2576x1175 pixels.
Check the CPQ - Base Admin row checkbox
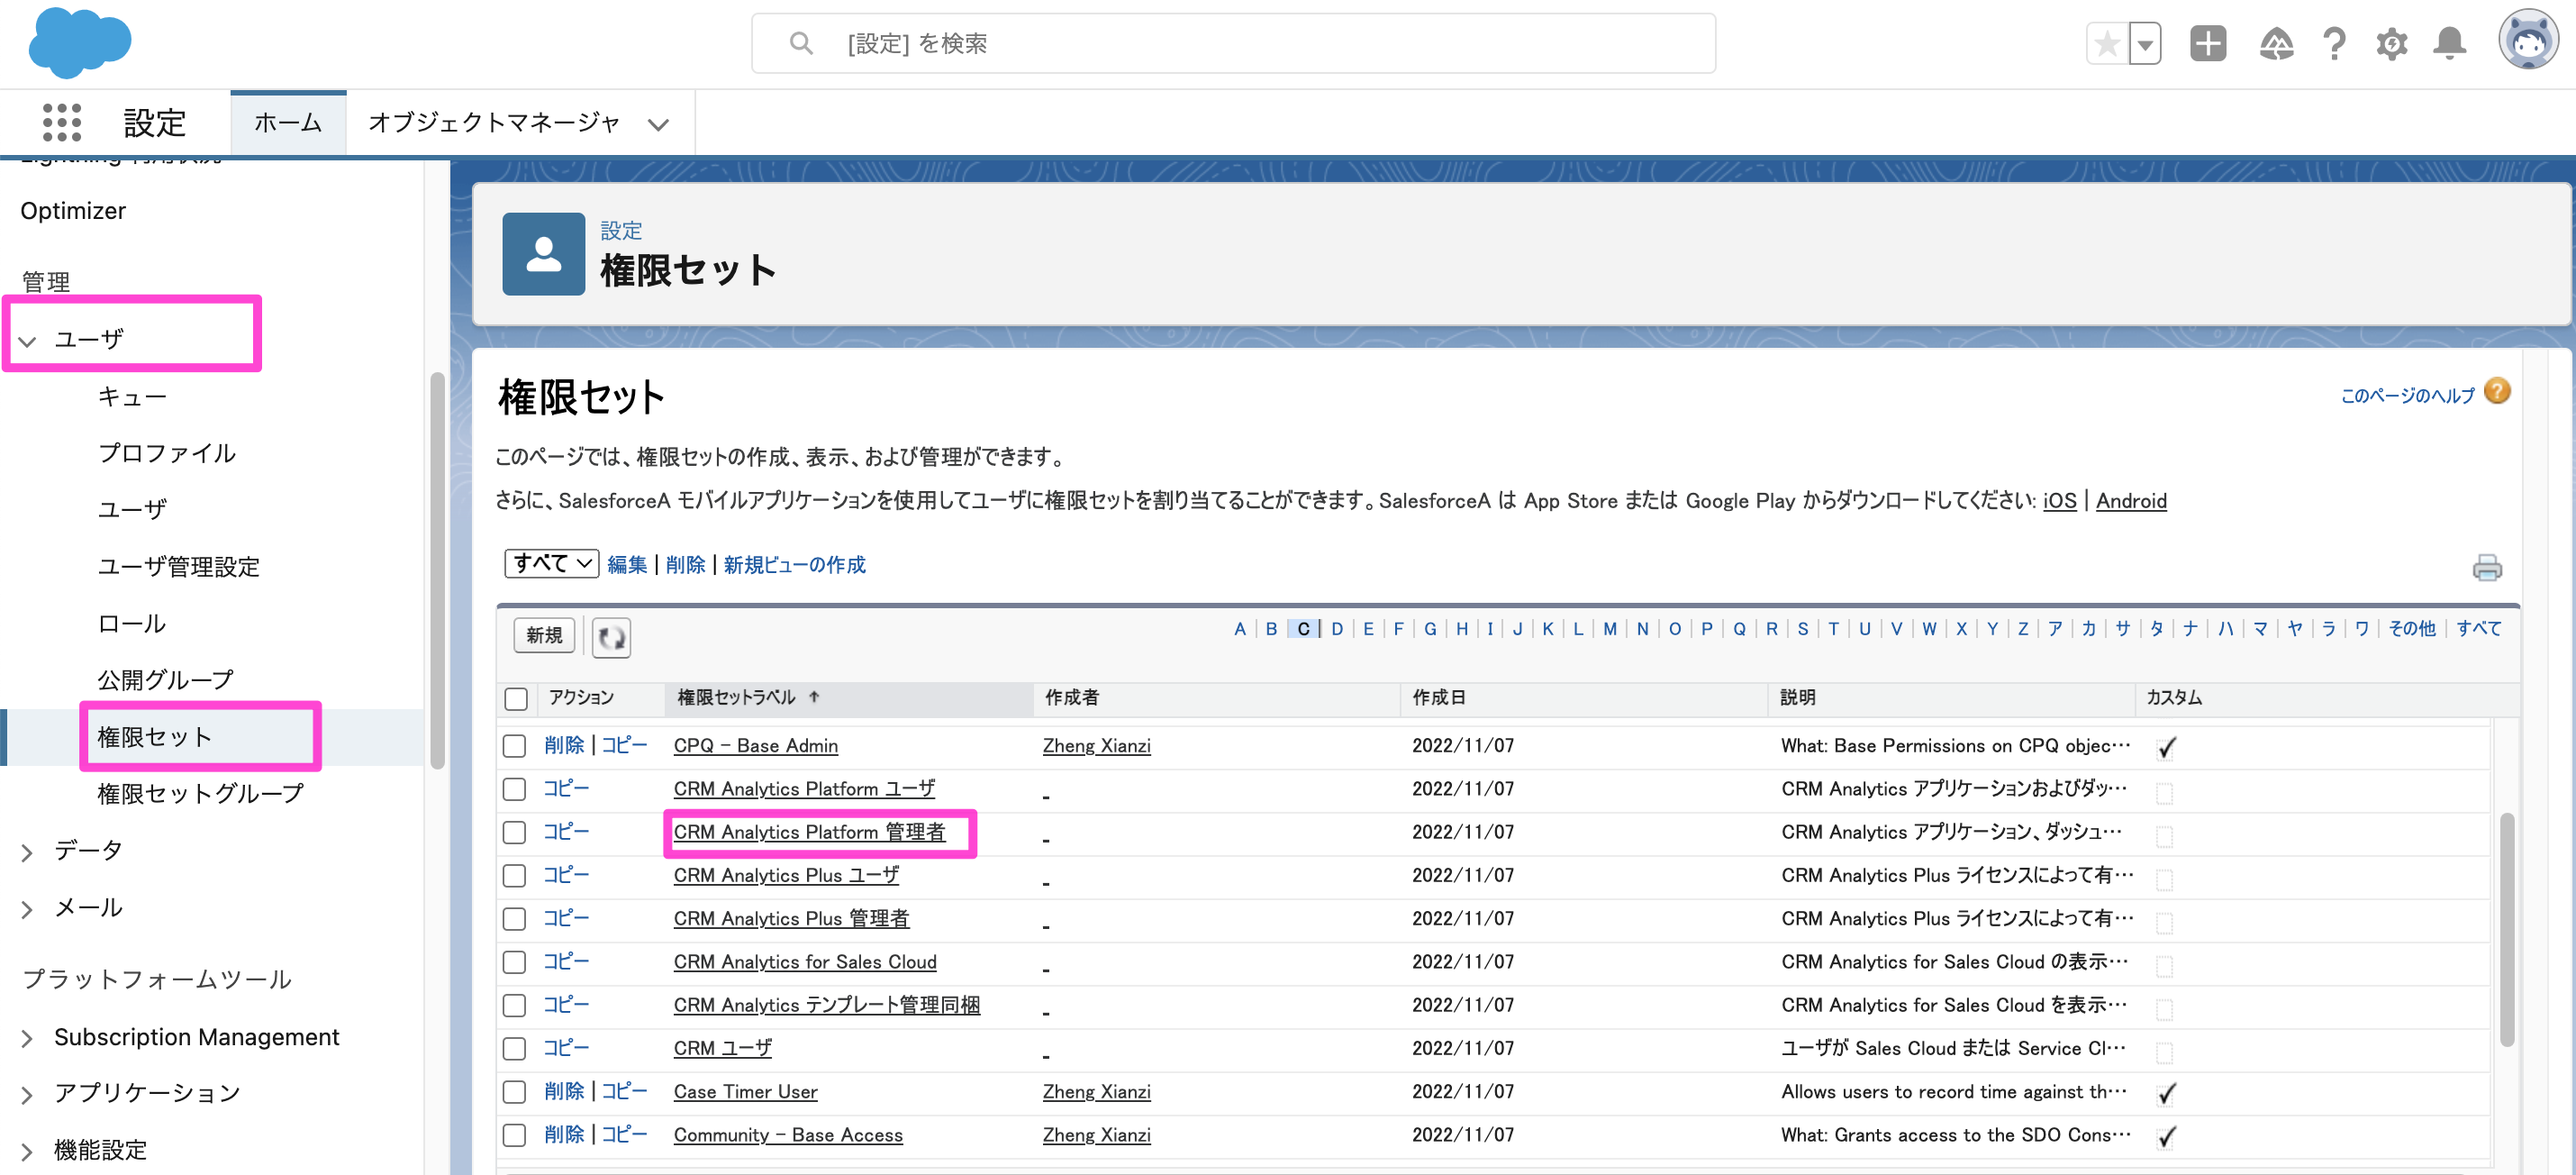pyautogui.click(x=515, y=746)
